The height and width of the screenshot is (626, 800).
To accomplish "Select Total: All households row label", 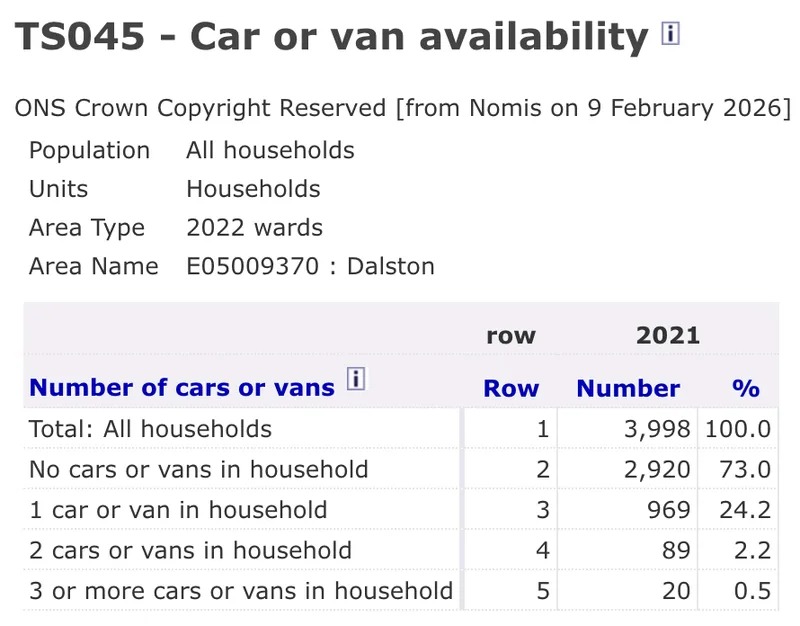I will [150, 429].
